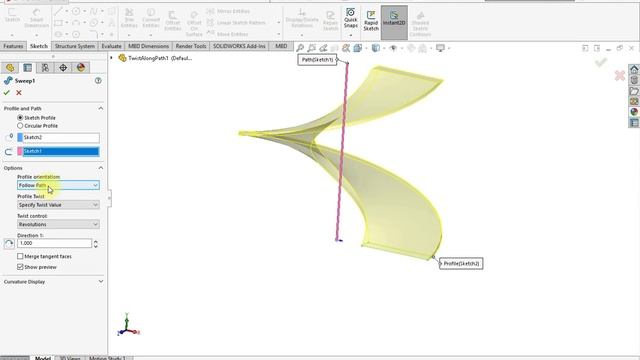Screen dimensions: 640x360
Task: Click the Quick Snaps tool
Action: coord(351,18)
